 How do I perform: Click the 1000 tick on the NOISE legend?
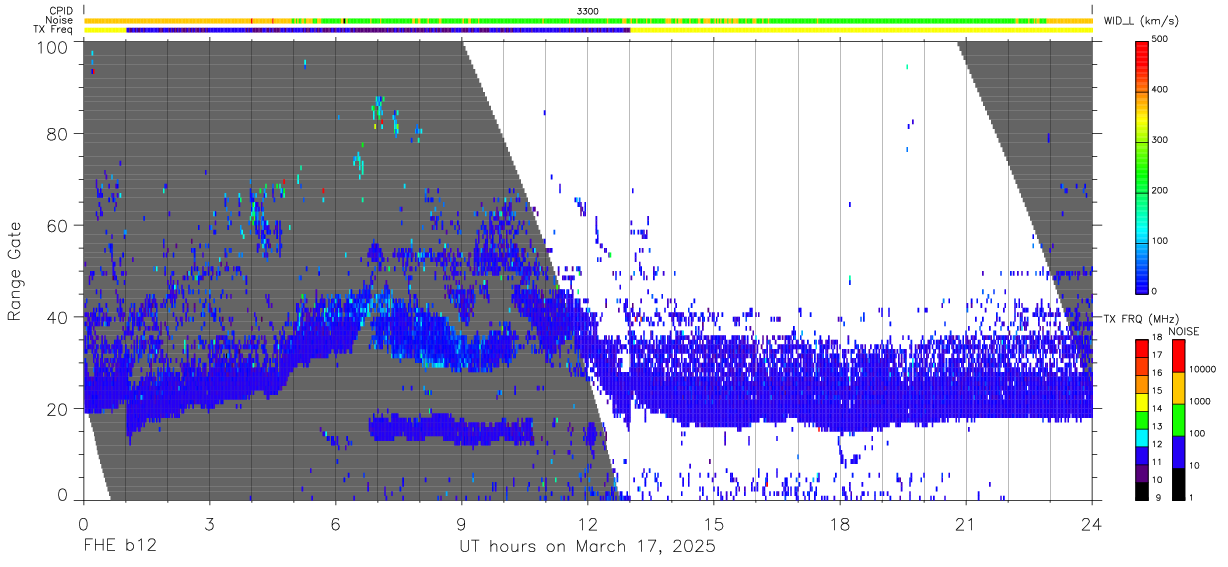click(x=1198, y=400)
